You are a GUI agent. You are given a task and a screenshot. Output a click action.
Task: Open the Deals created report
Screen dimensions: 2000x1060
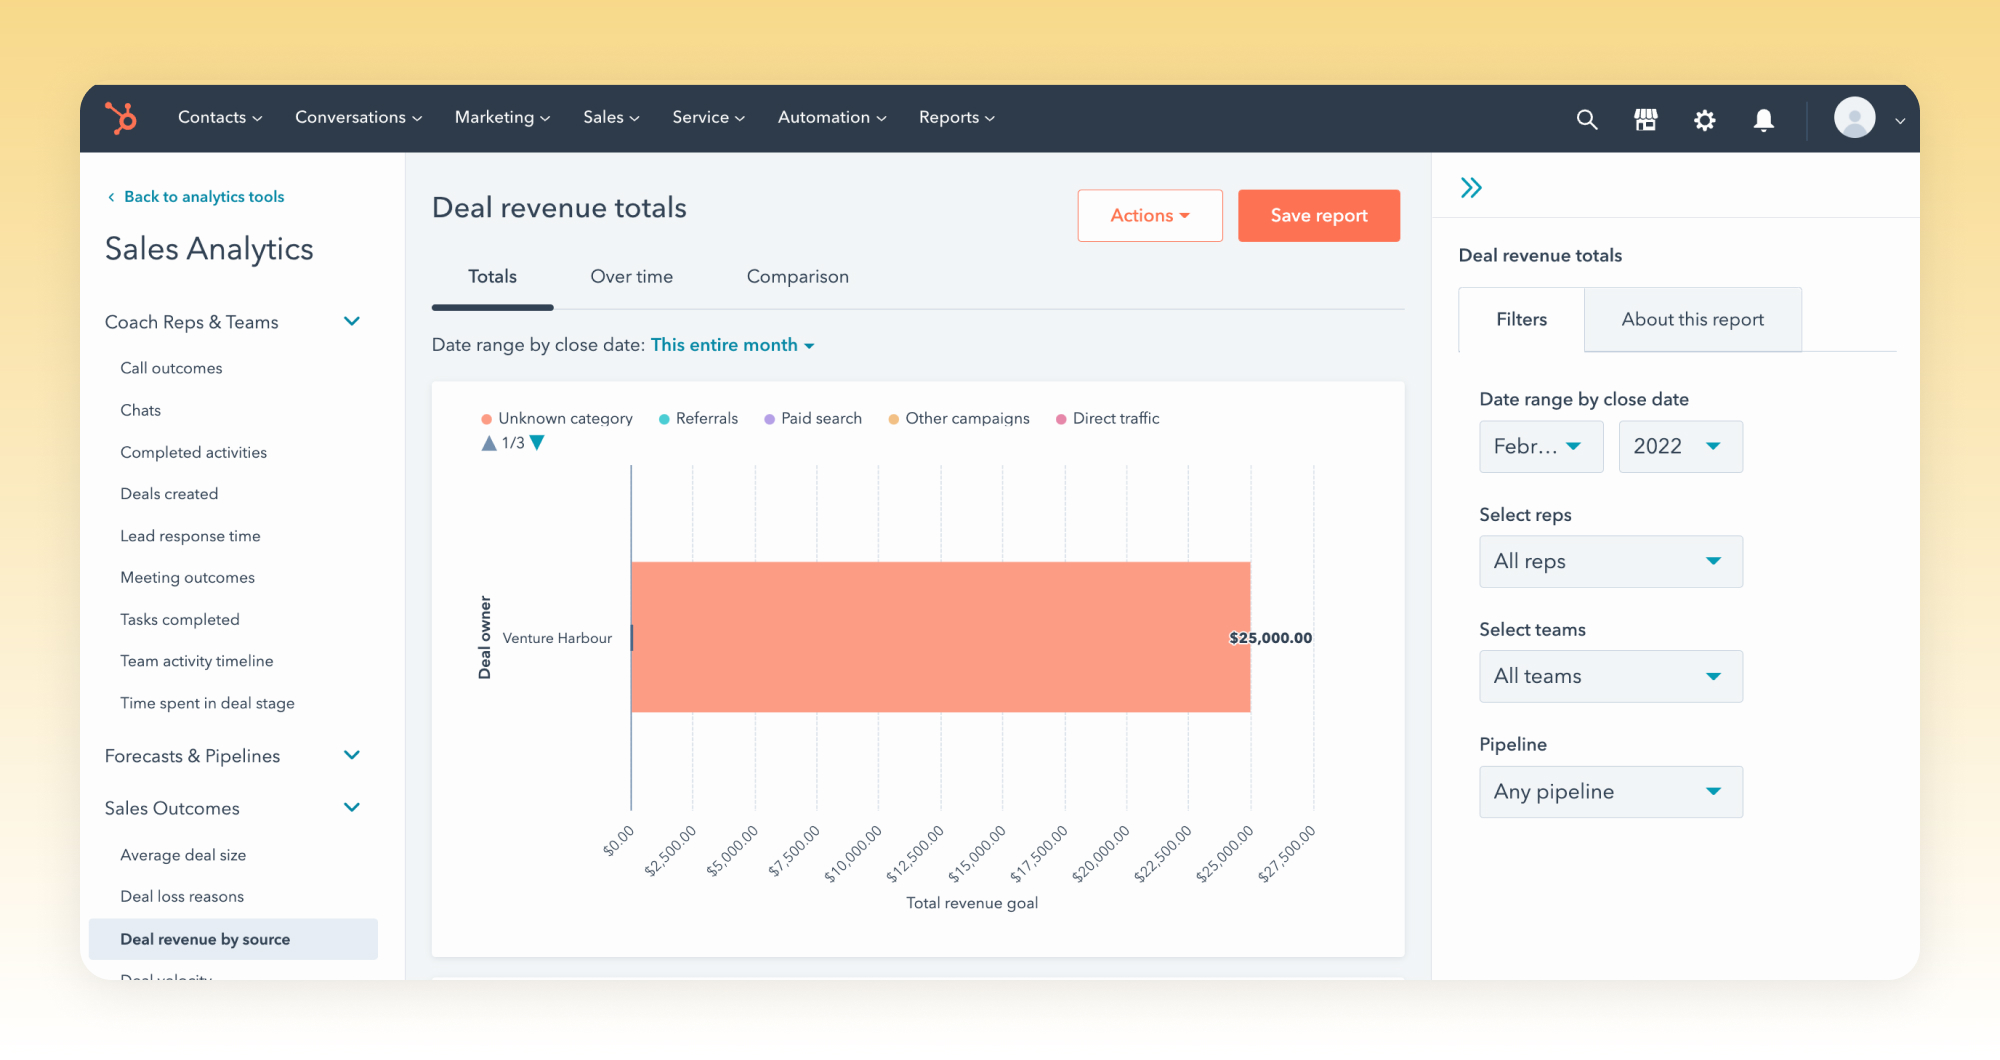[x=169, y=494]
